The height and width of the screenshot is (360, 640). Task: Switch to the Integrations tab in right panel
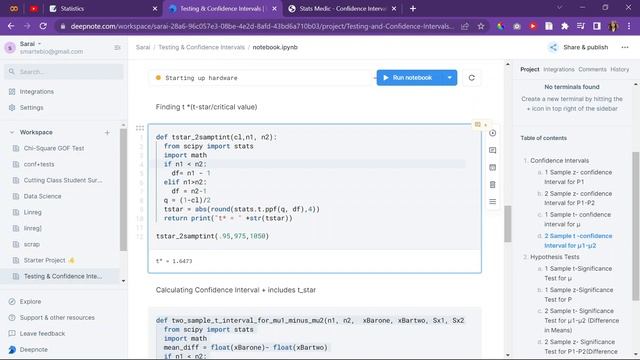click(559, 69)
